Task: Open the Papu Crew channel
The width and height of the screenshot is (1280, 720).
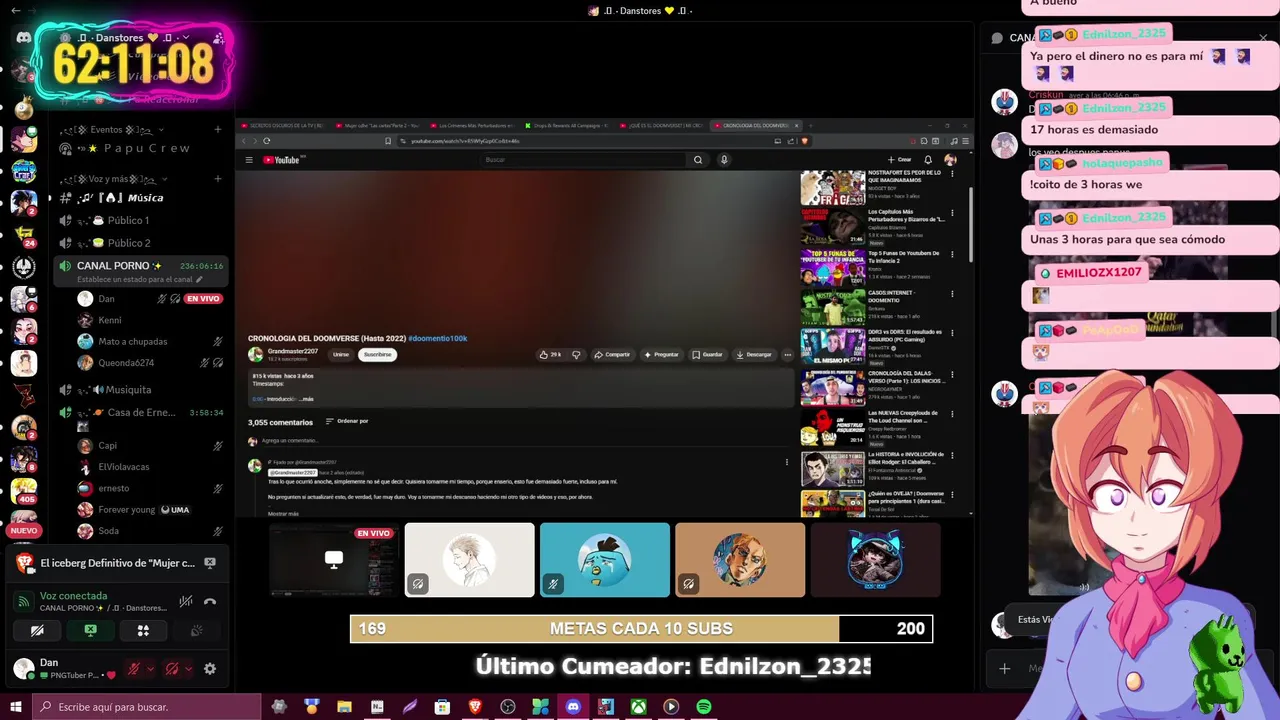Action: tap(140, 149)
